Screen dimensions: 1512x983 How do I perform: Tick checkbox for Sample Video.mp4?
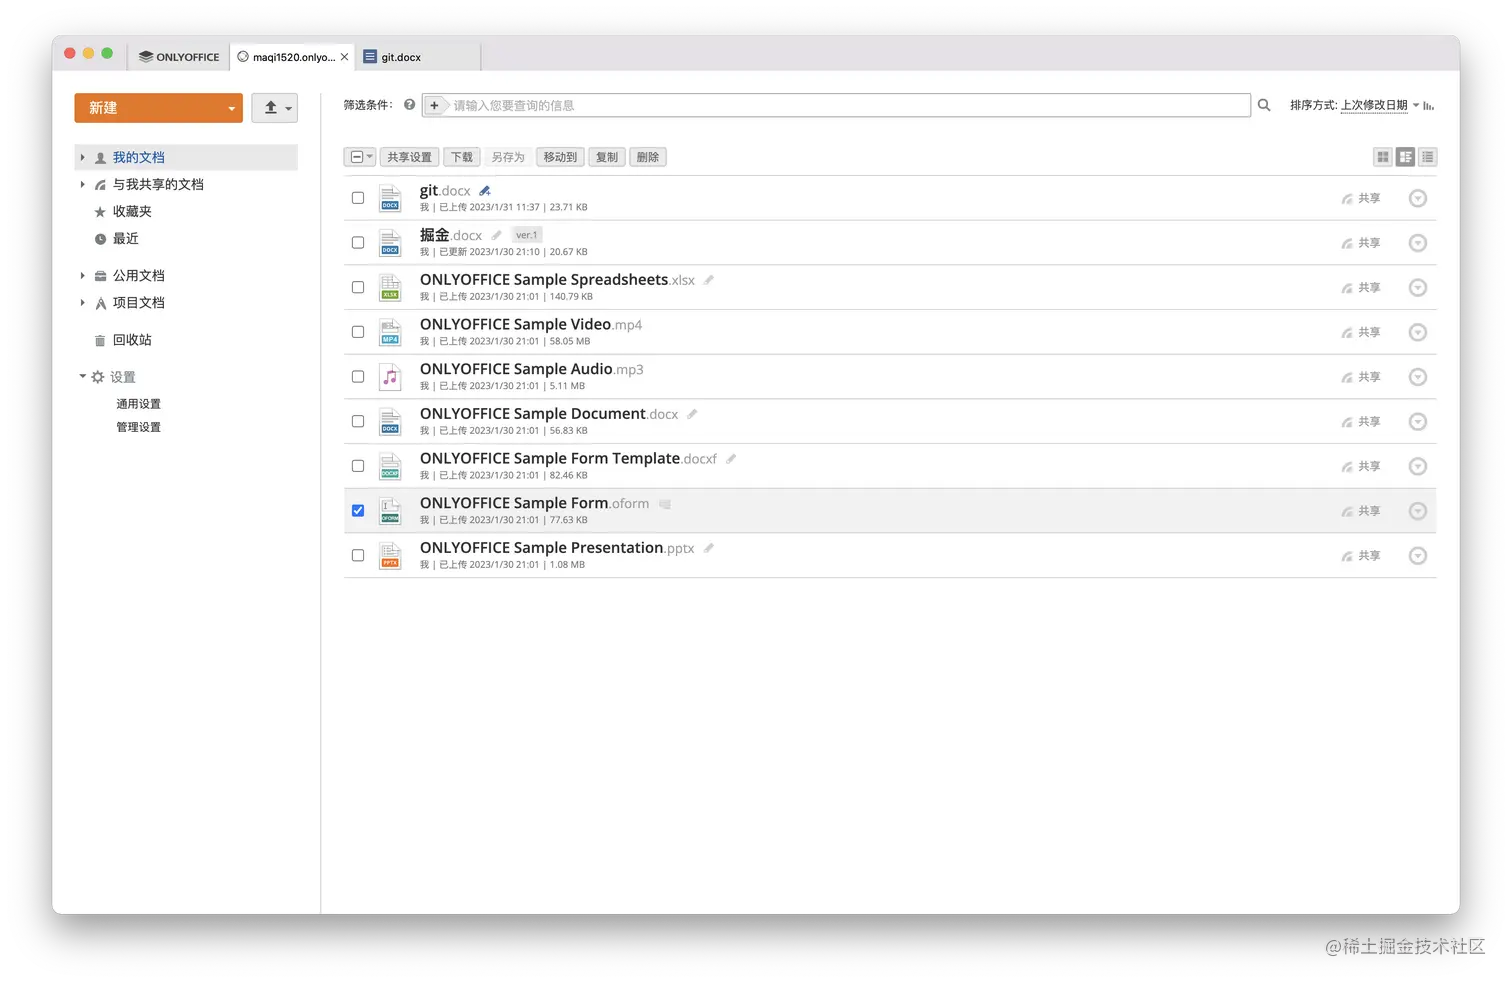coord(358,332)
